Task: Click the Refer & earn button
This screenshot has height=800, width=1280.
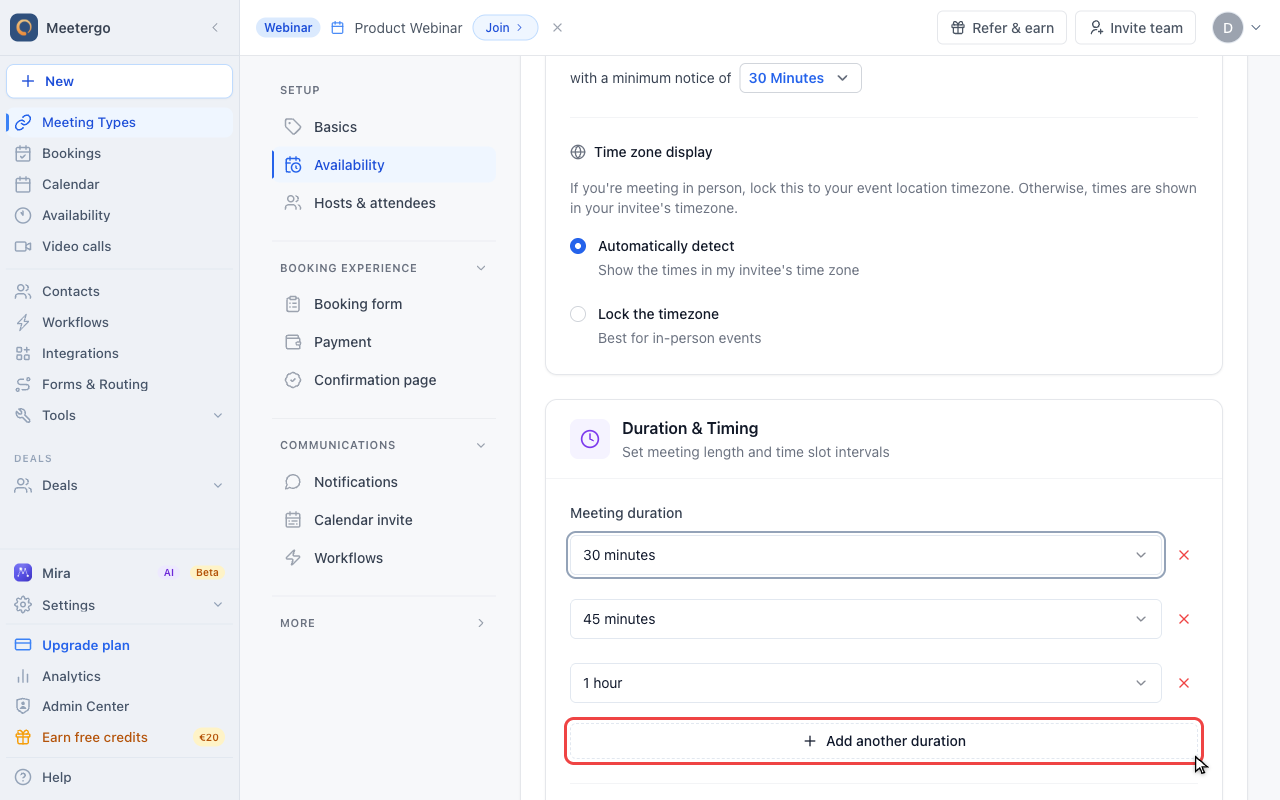Action: (1002, 28)
